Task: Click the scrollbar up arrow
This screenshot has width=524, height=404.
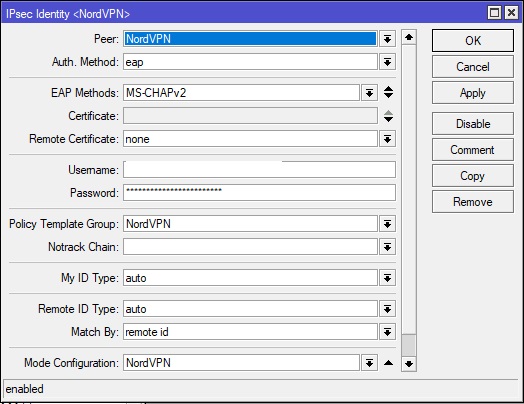Action: click(409, 37)
